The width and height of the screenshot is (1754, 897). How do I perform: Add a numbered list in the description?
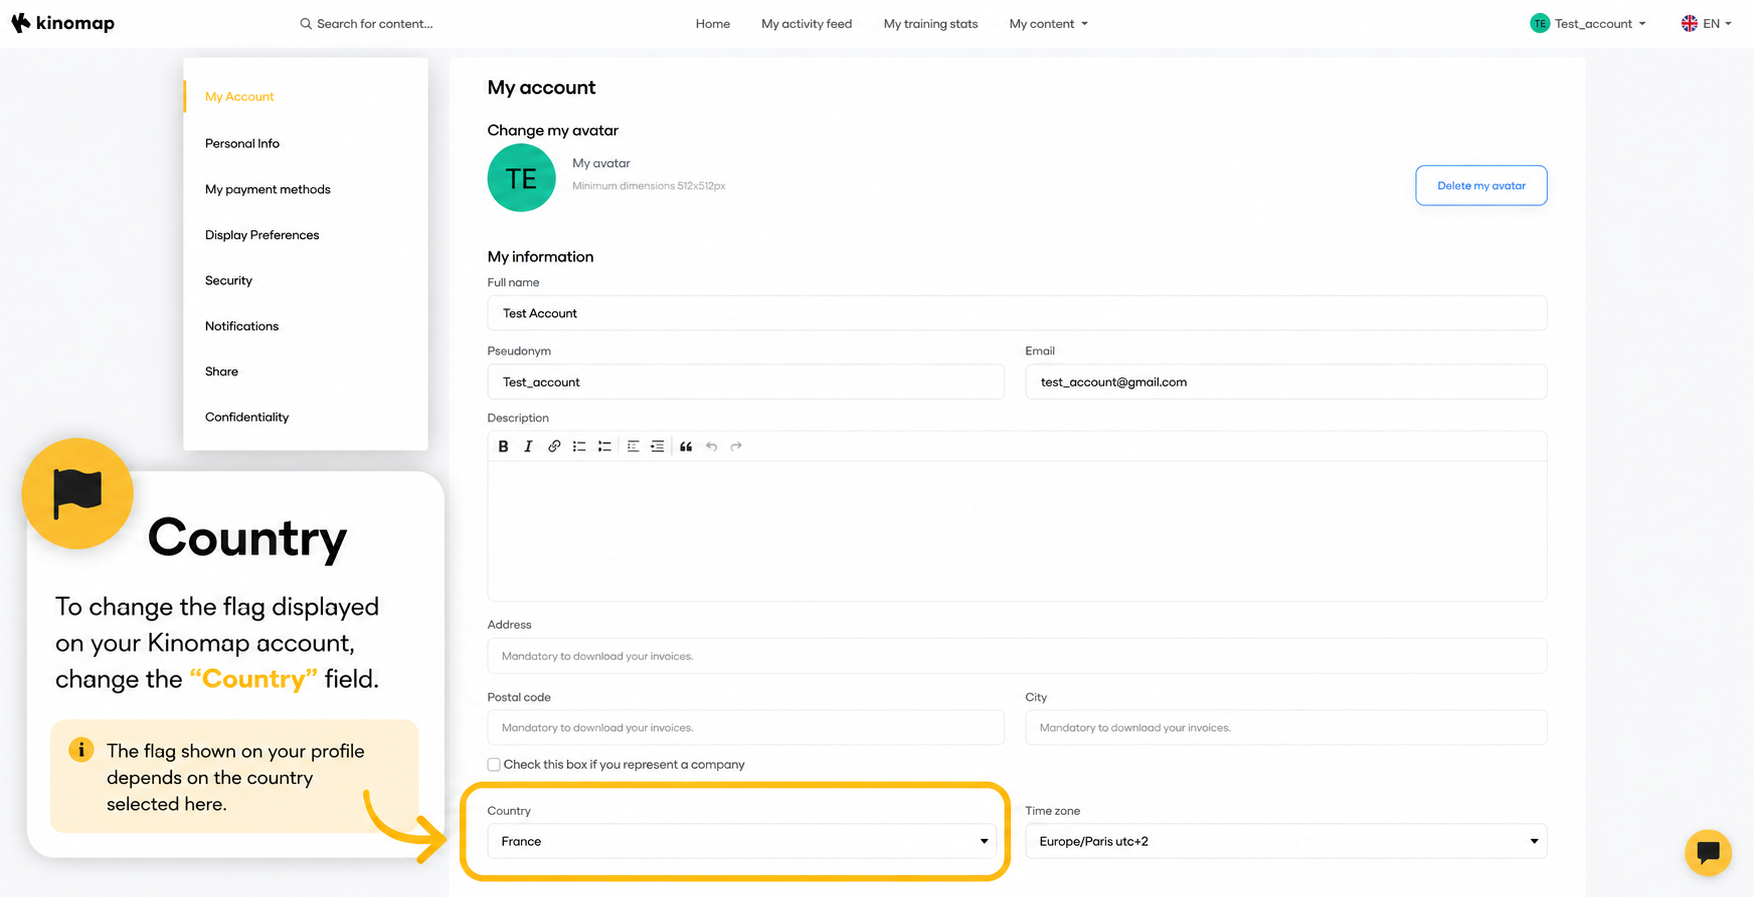point(605,446)
